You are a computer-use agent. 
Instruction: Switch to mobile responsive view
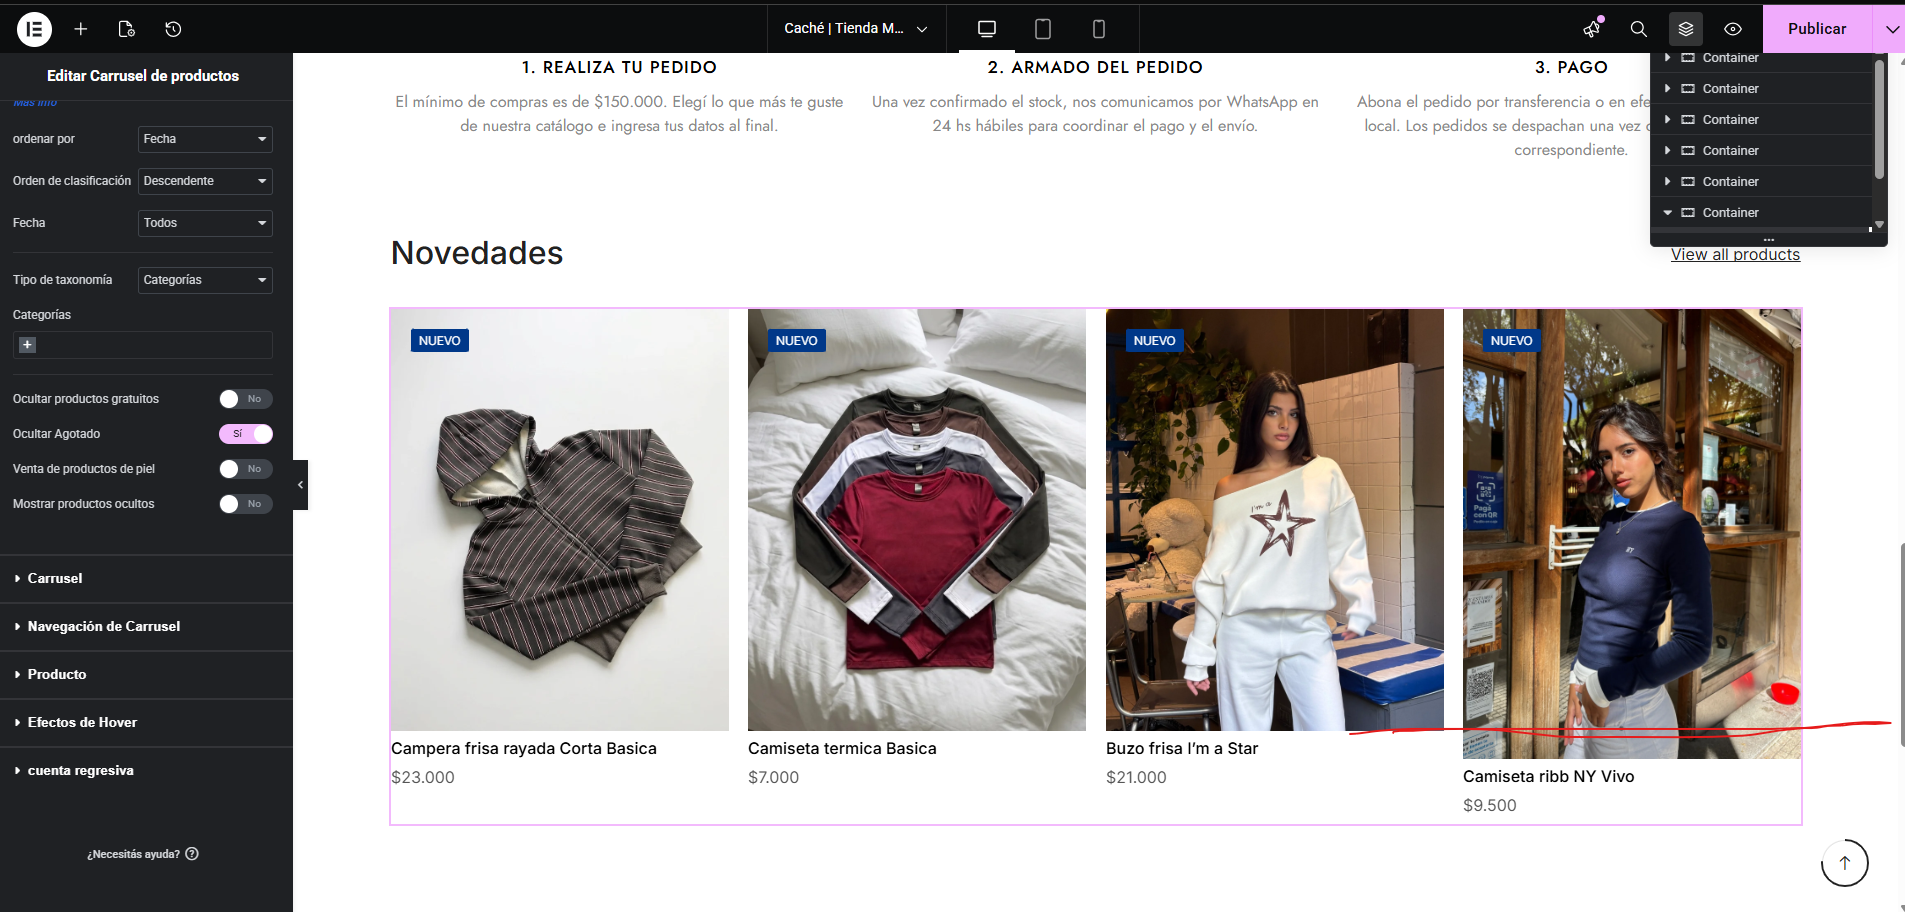coord(1099,29)
